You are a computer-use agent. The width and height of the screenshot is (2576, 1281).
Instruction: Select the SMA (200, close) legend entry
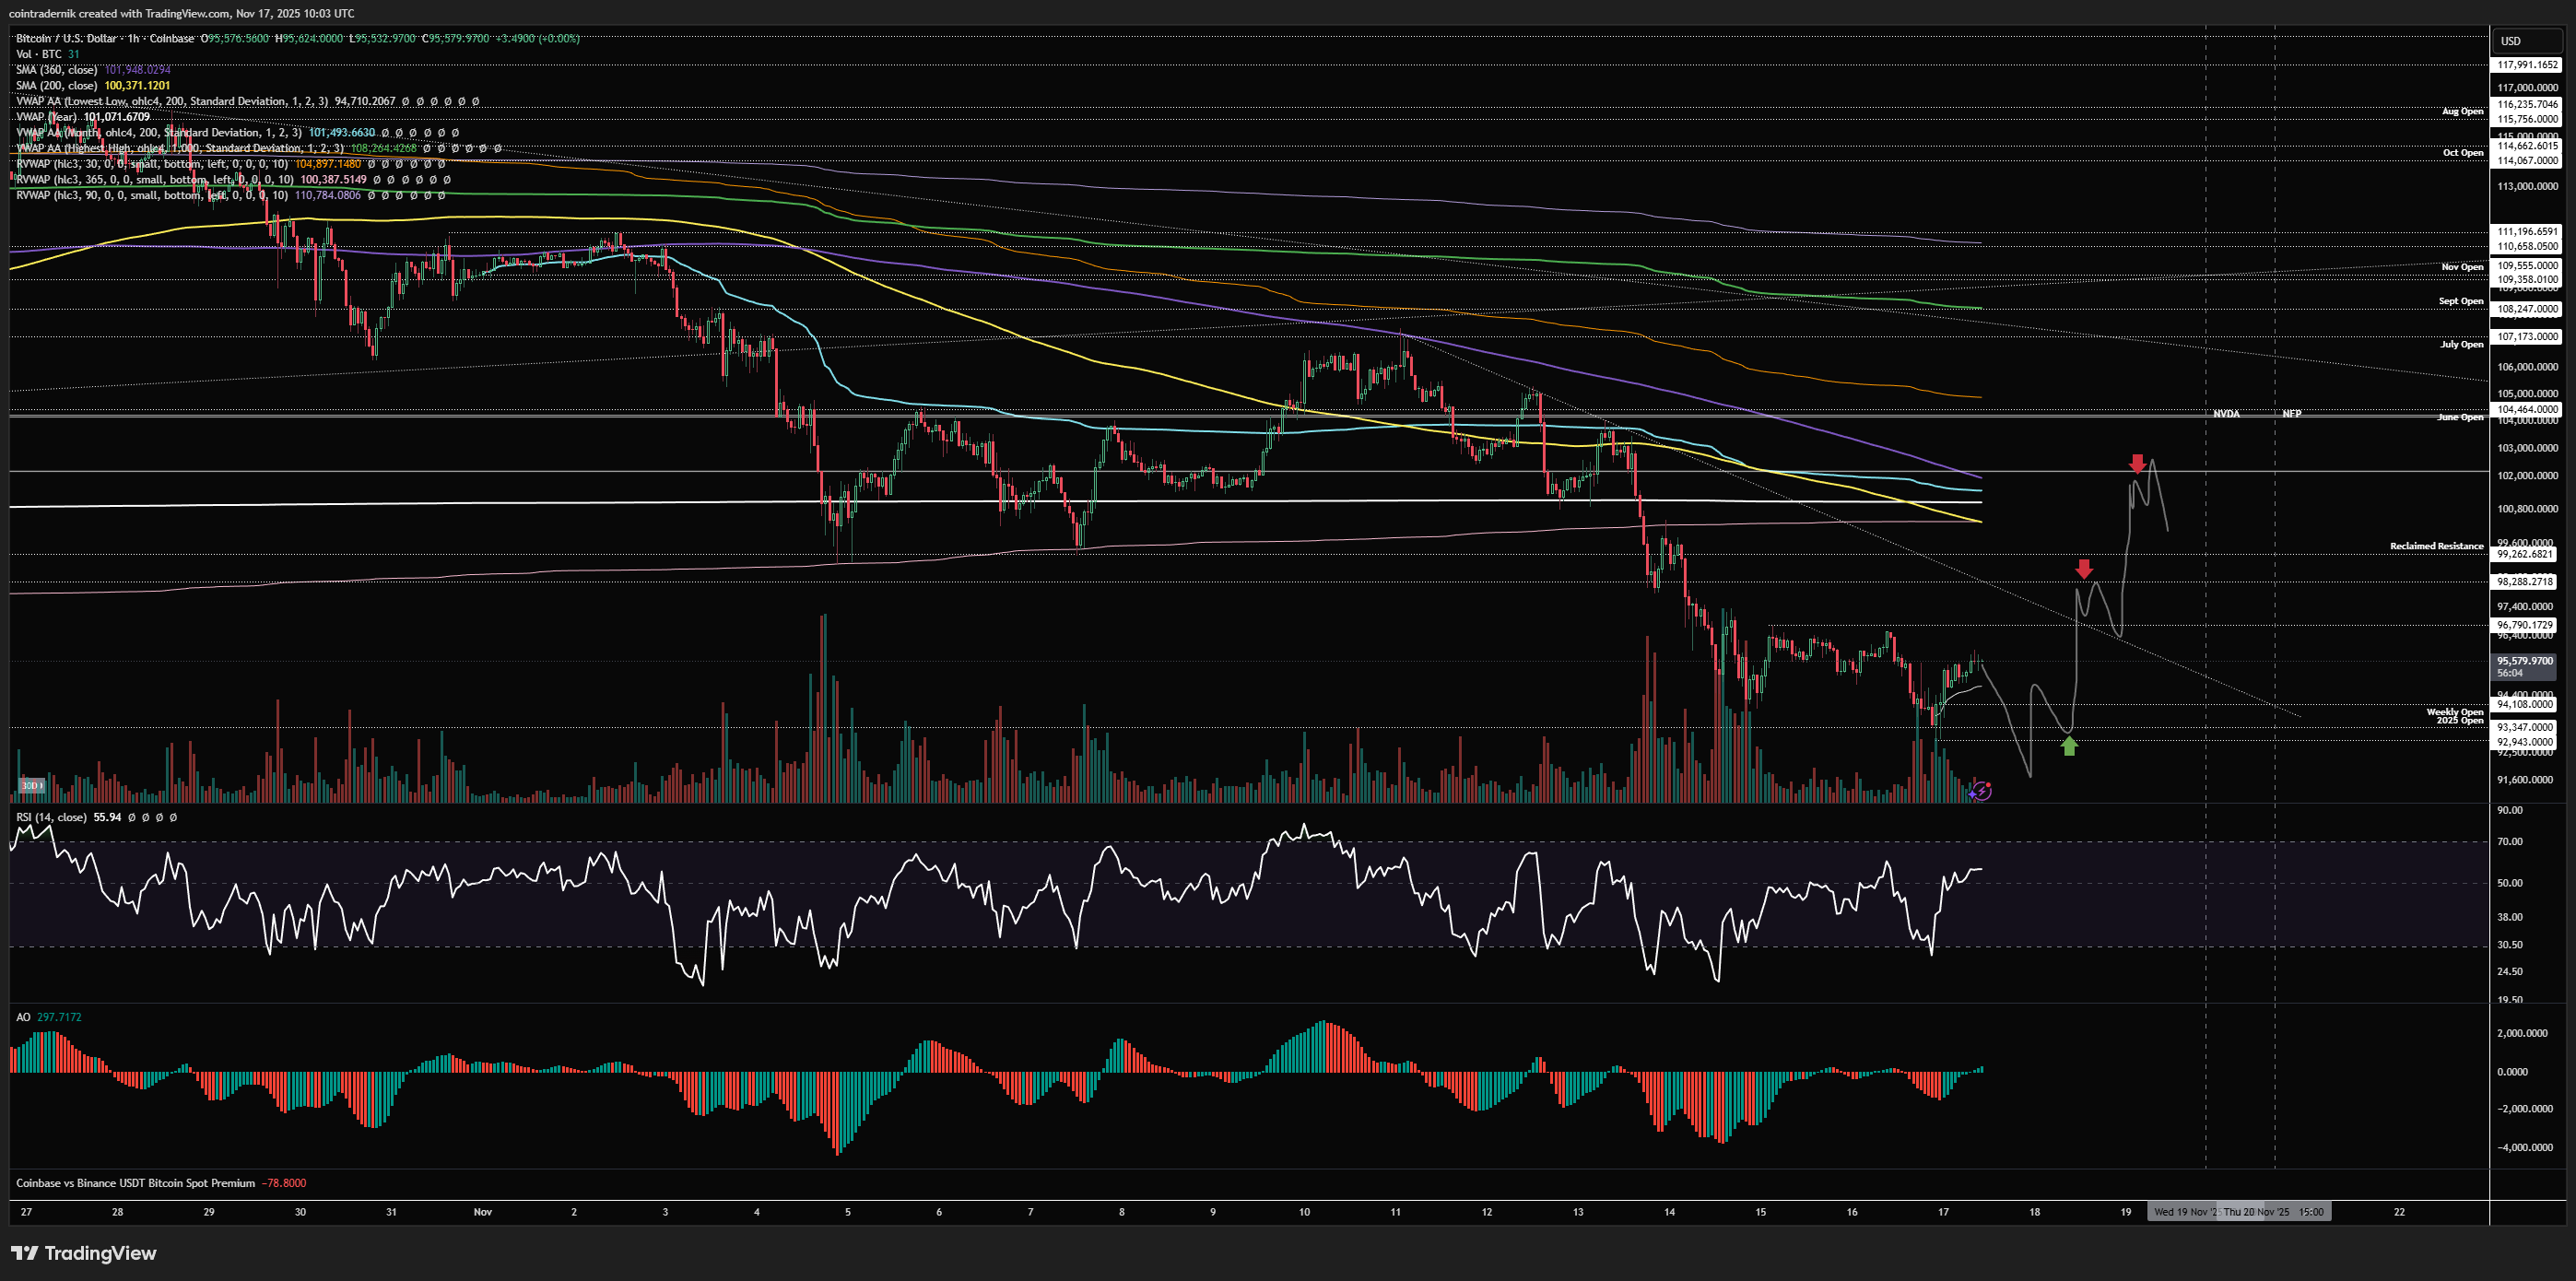tap(58, 86)
